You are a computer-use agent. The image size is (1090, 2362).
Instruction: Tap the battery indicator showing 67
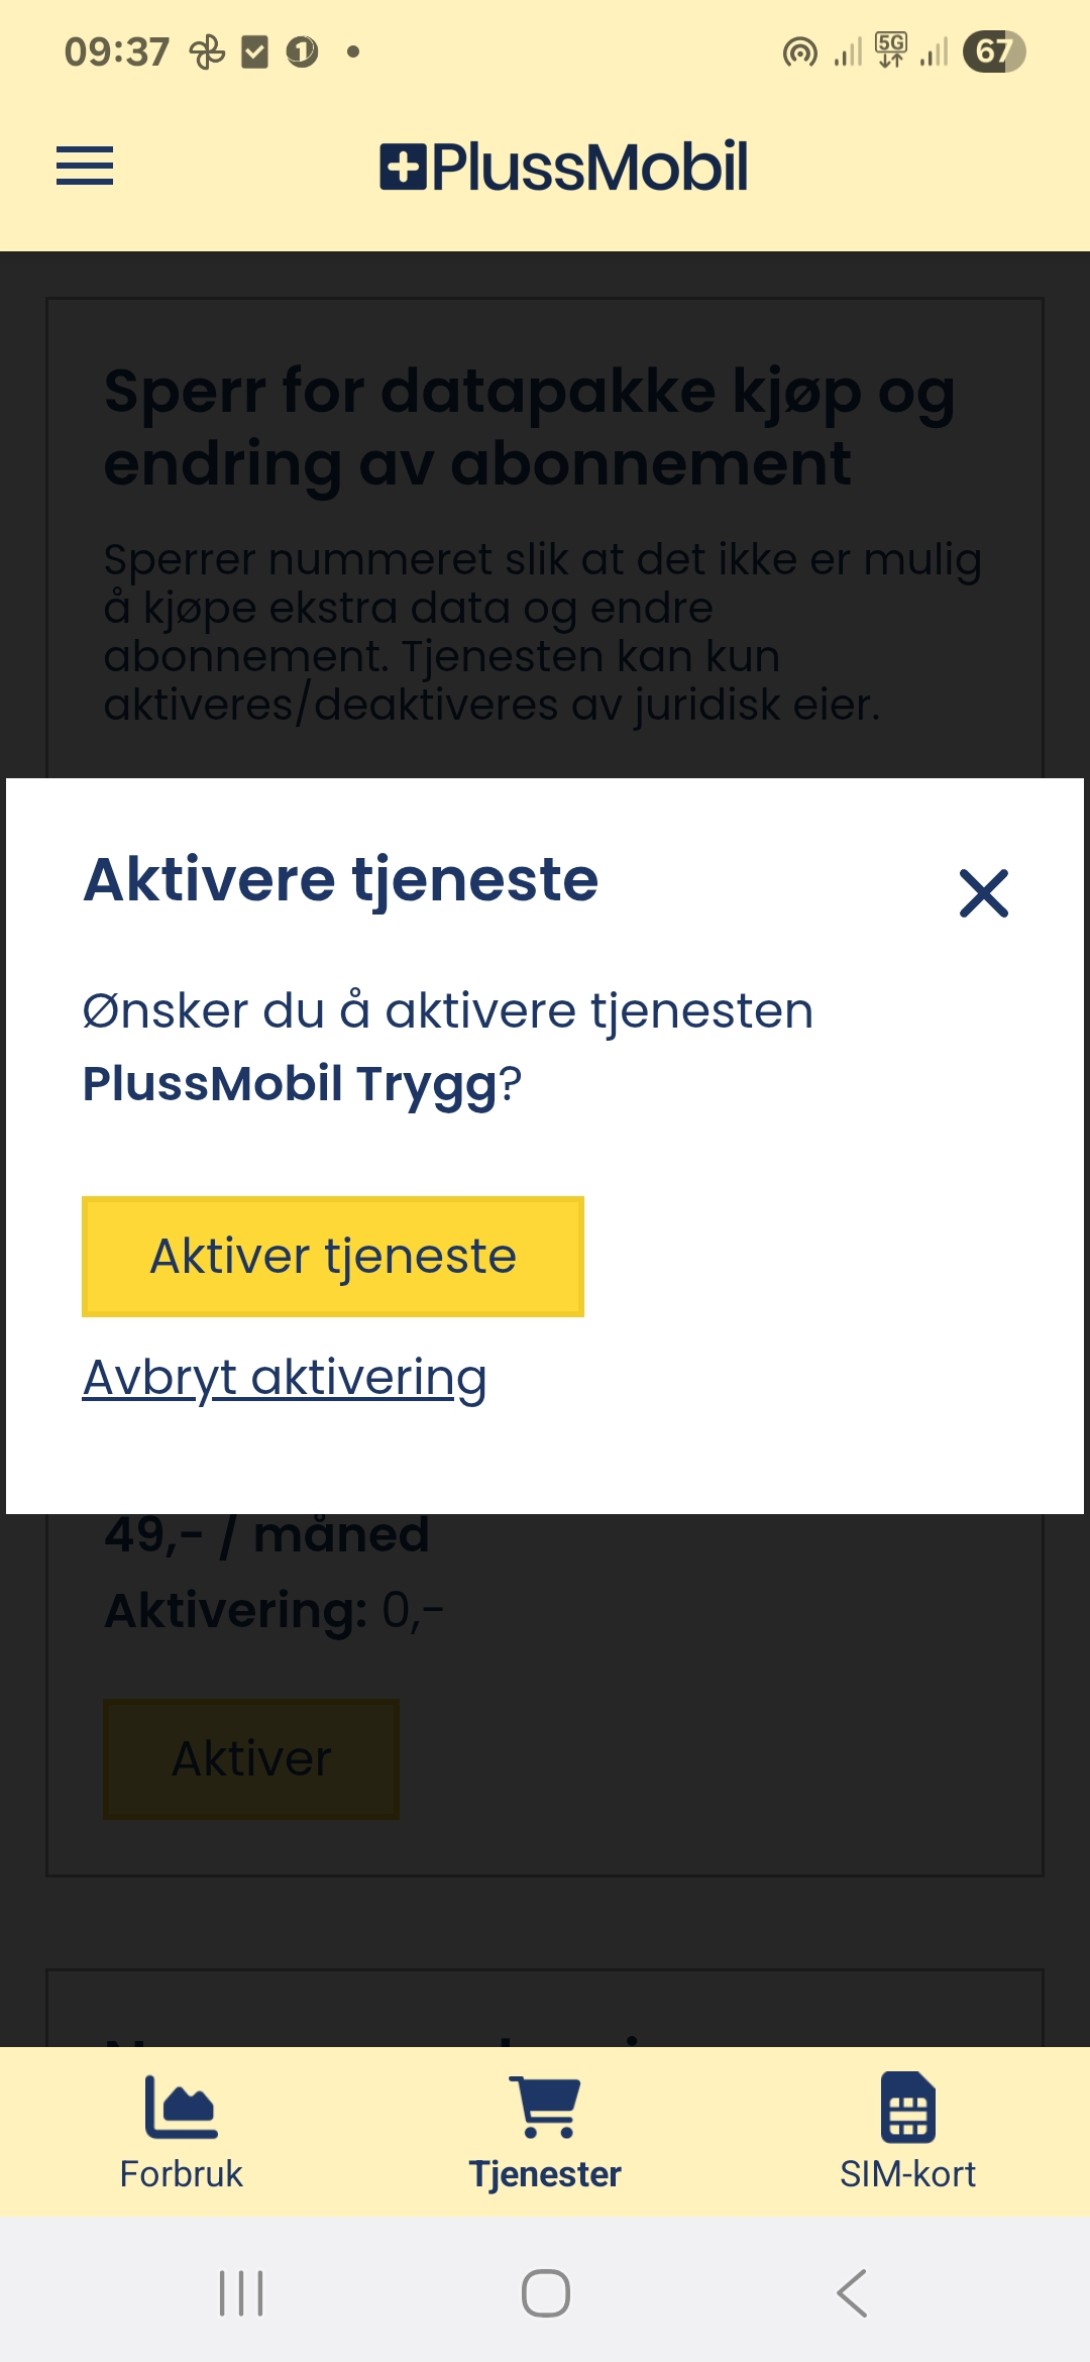(x=994, y=51)
